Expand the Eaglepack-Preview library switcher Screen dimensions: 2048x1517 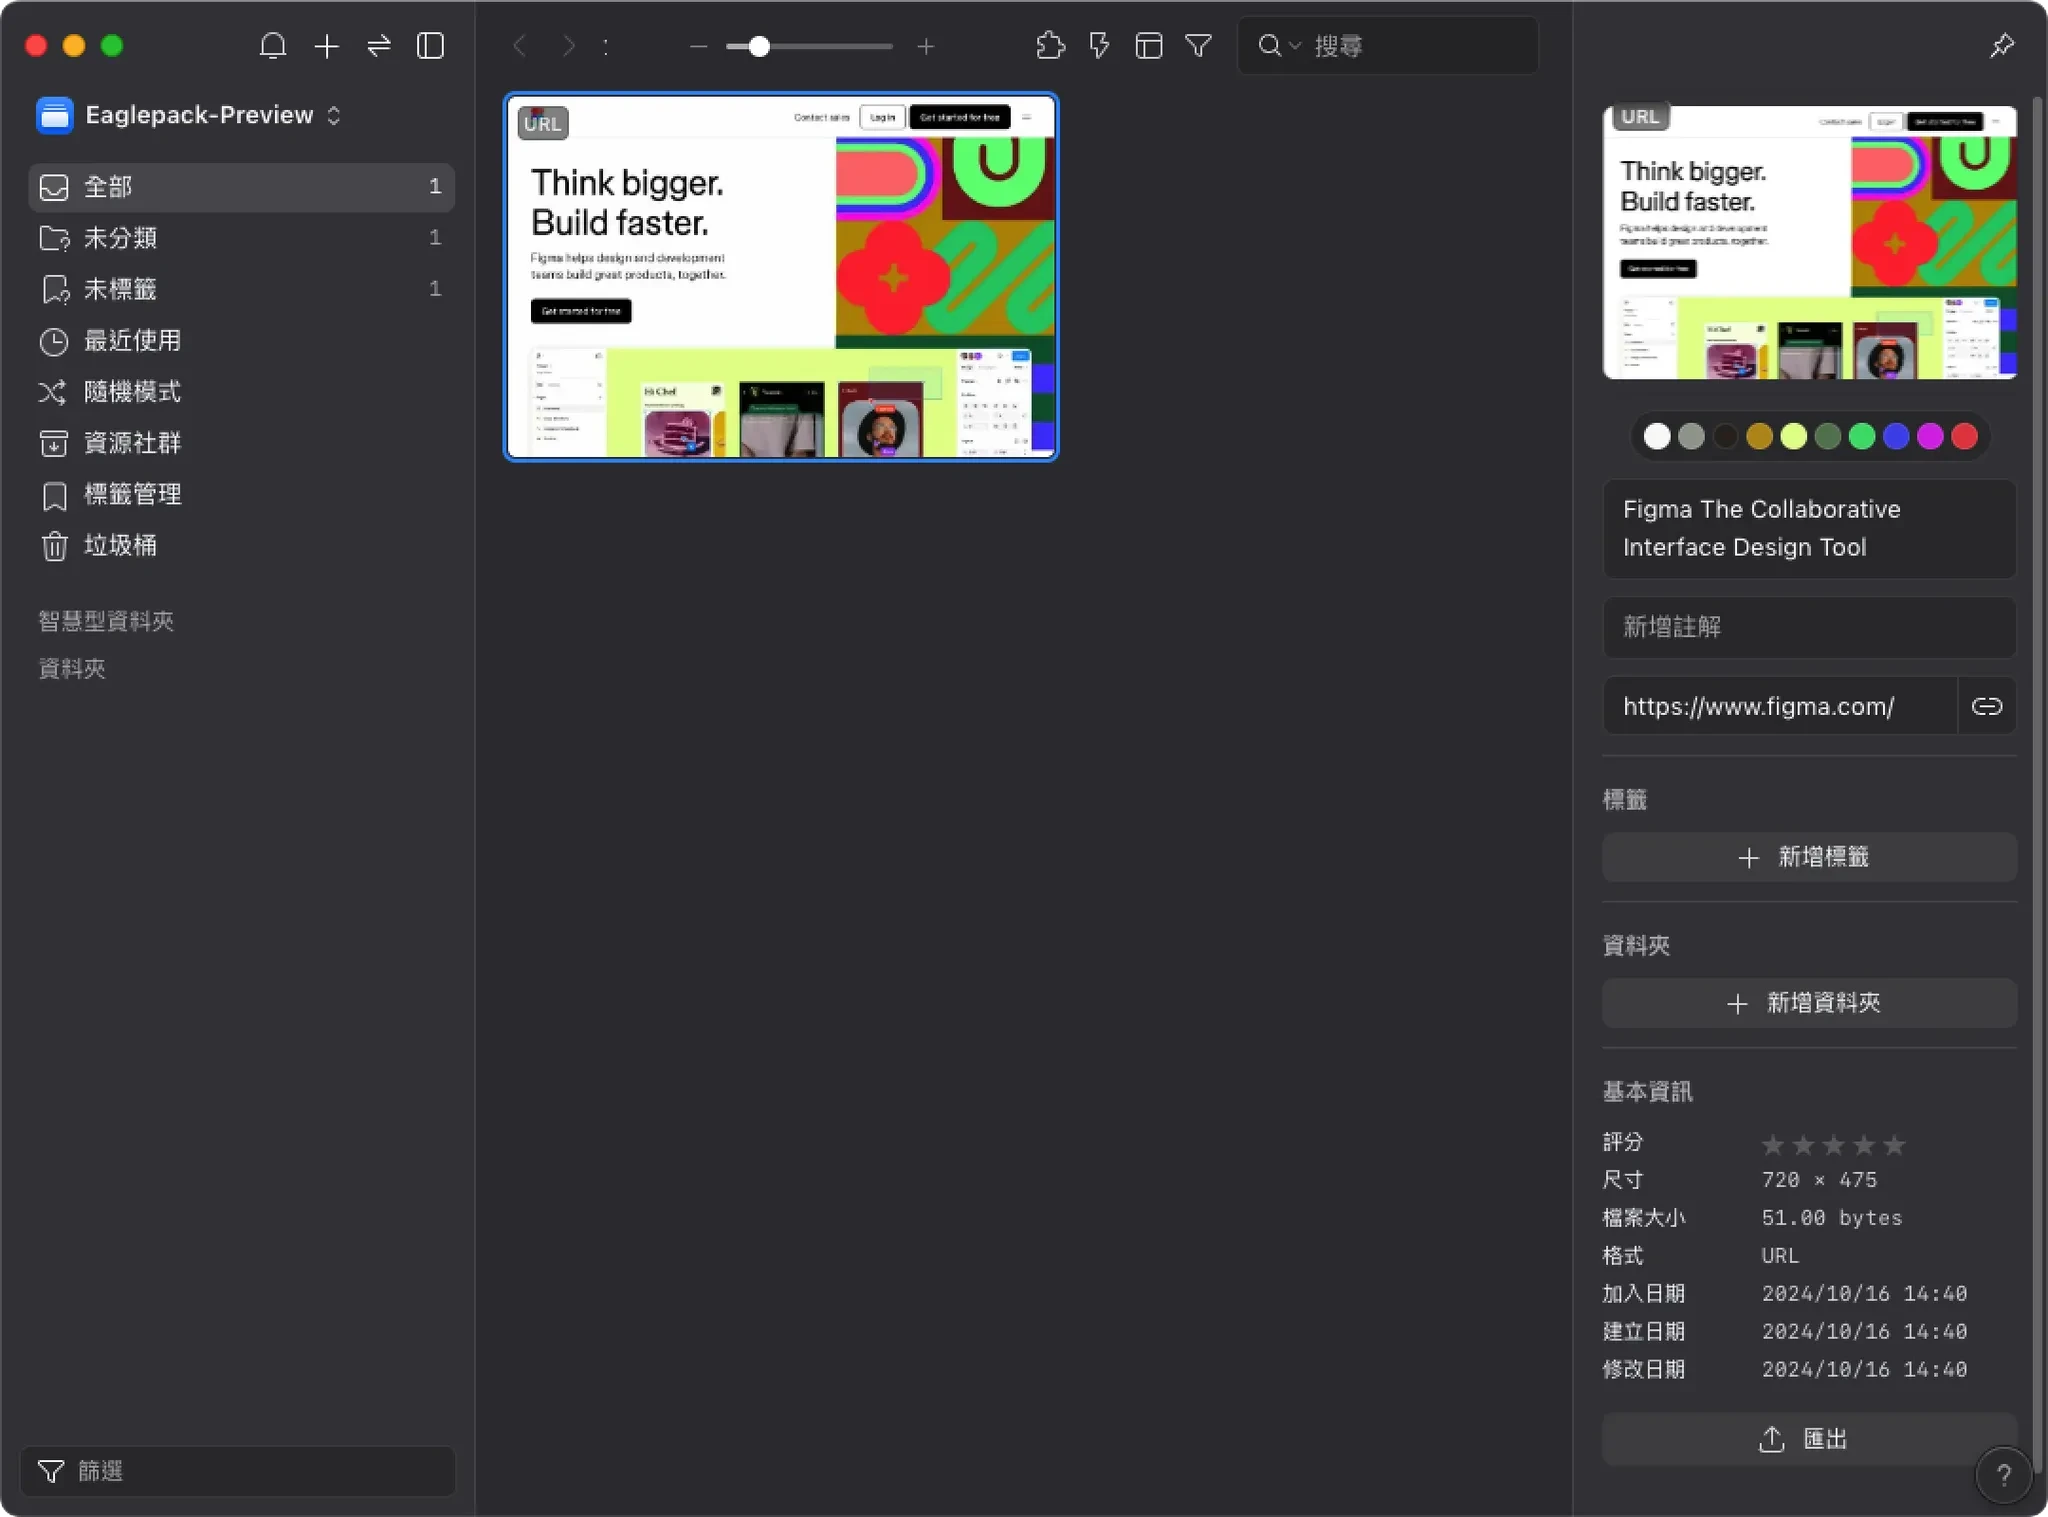point(190,115)
